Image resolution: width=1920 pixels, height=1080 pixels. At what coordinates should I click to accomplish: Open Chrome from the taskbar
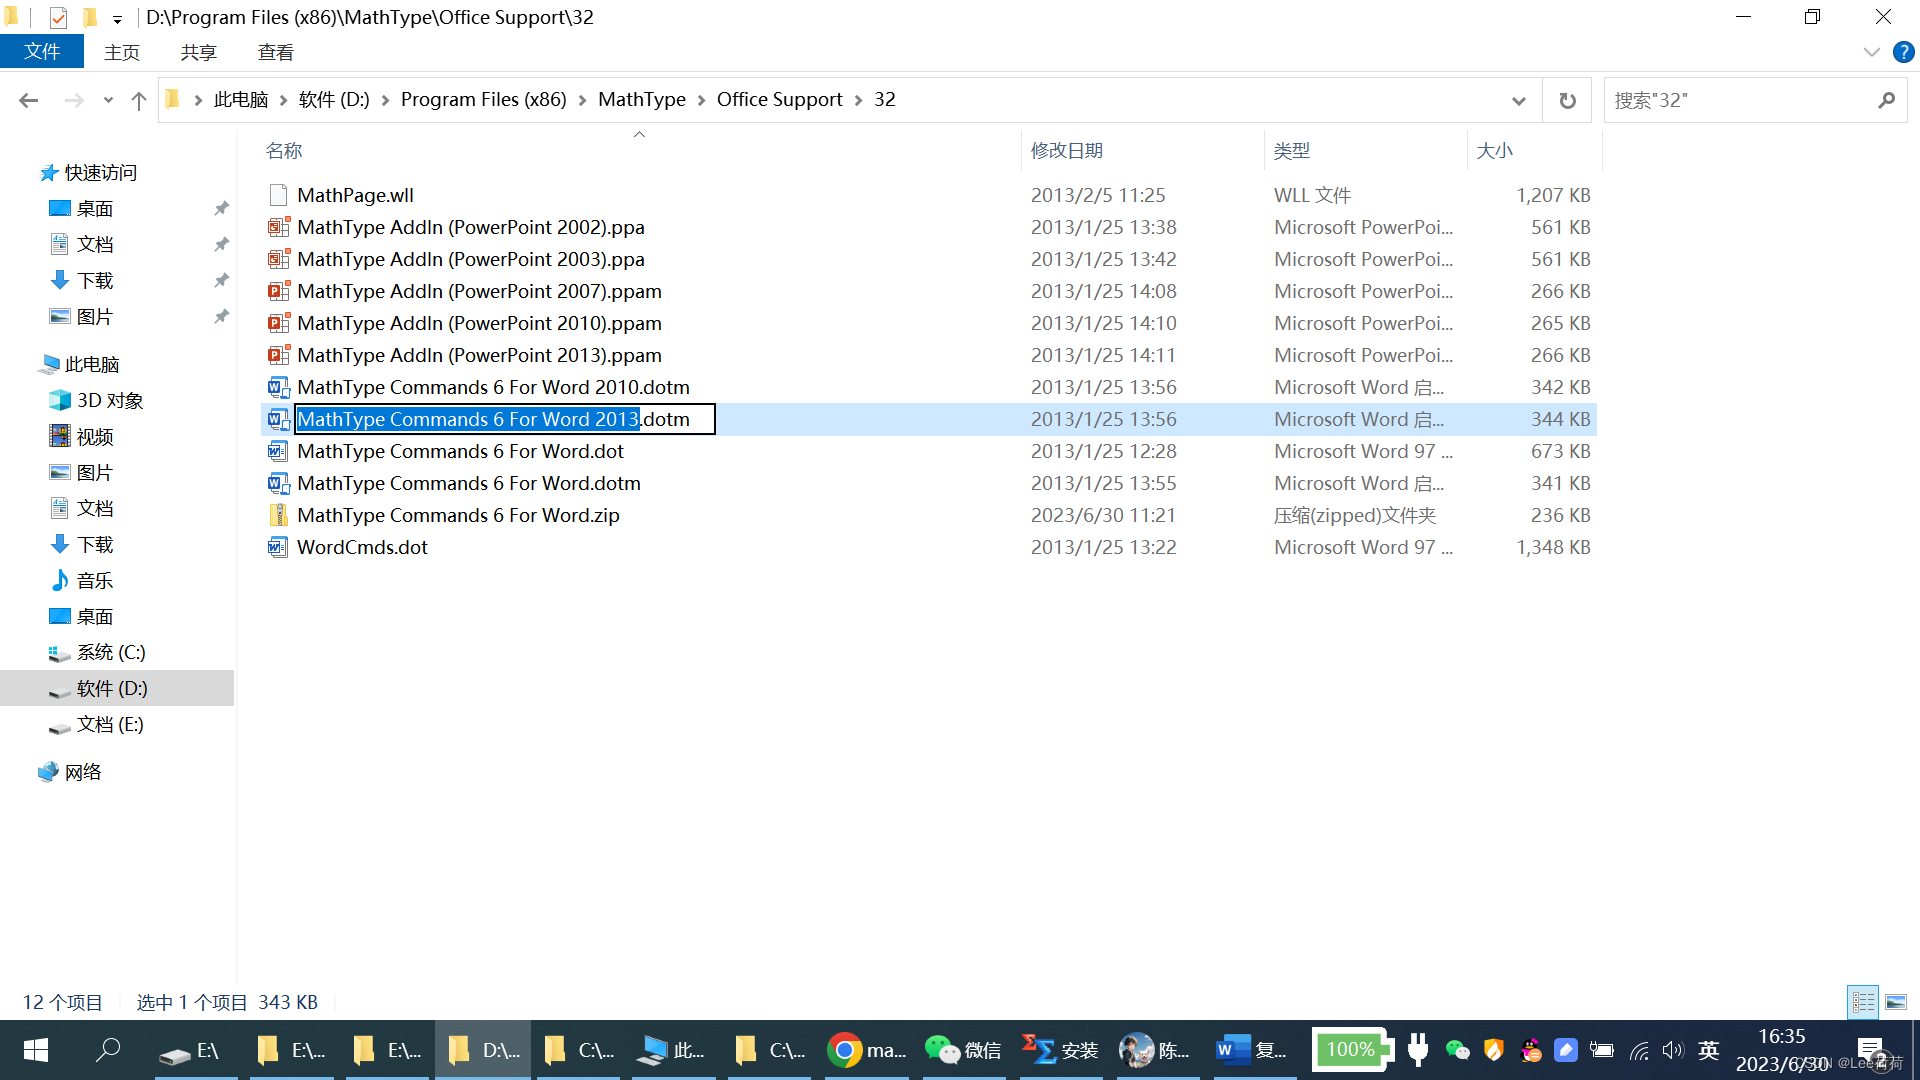[865, 1050]
